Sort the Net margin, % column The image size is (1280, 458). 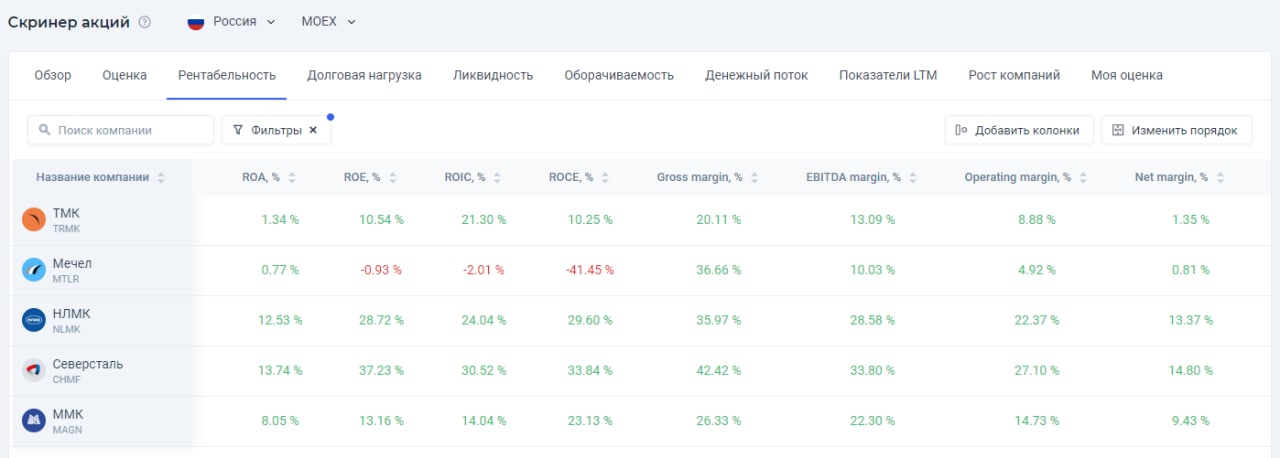[1220, 178]
